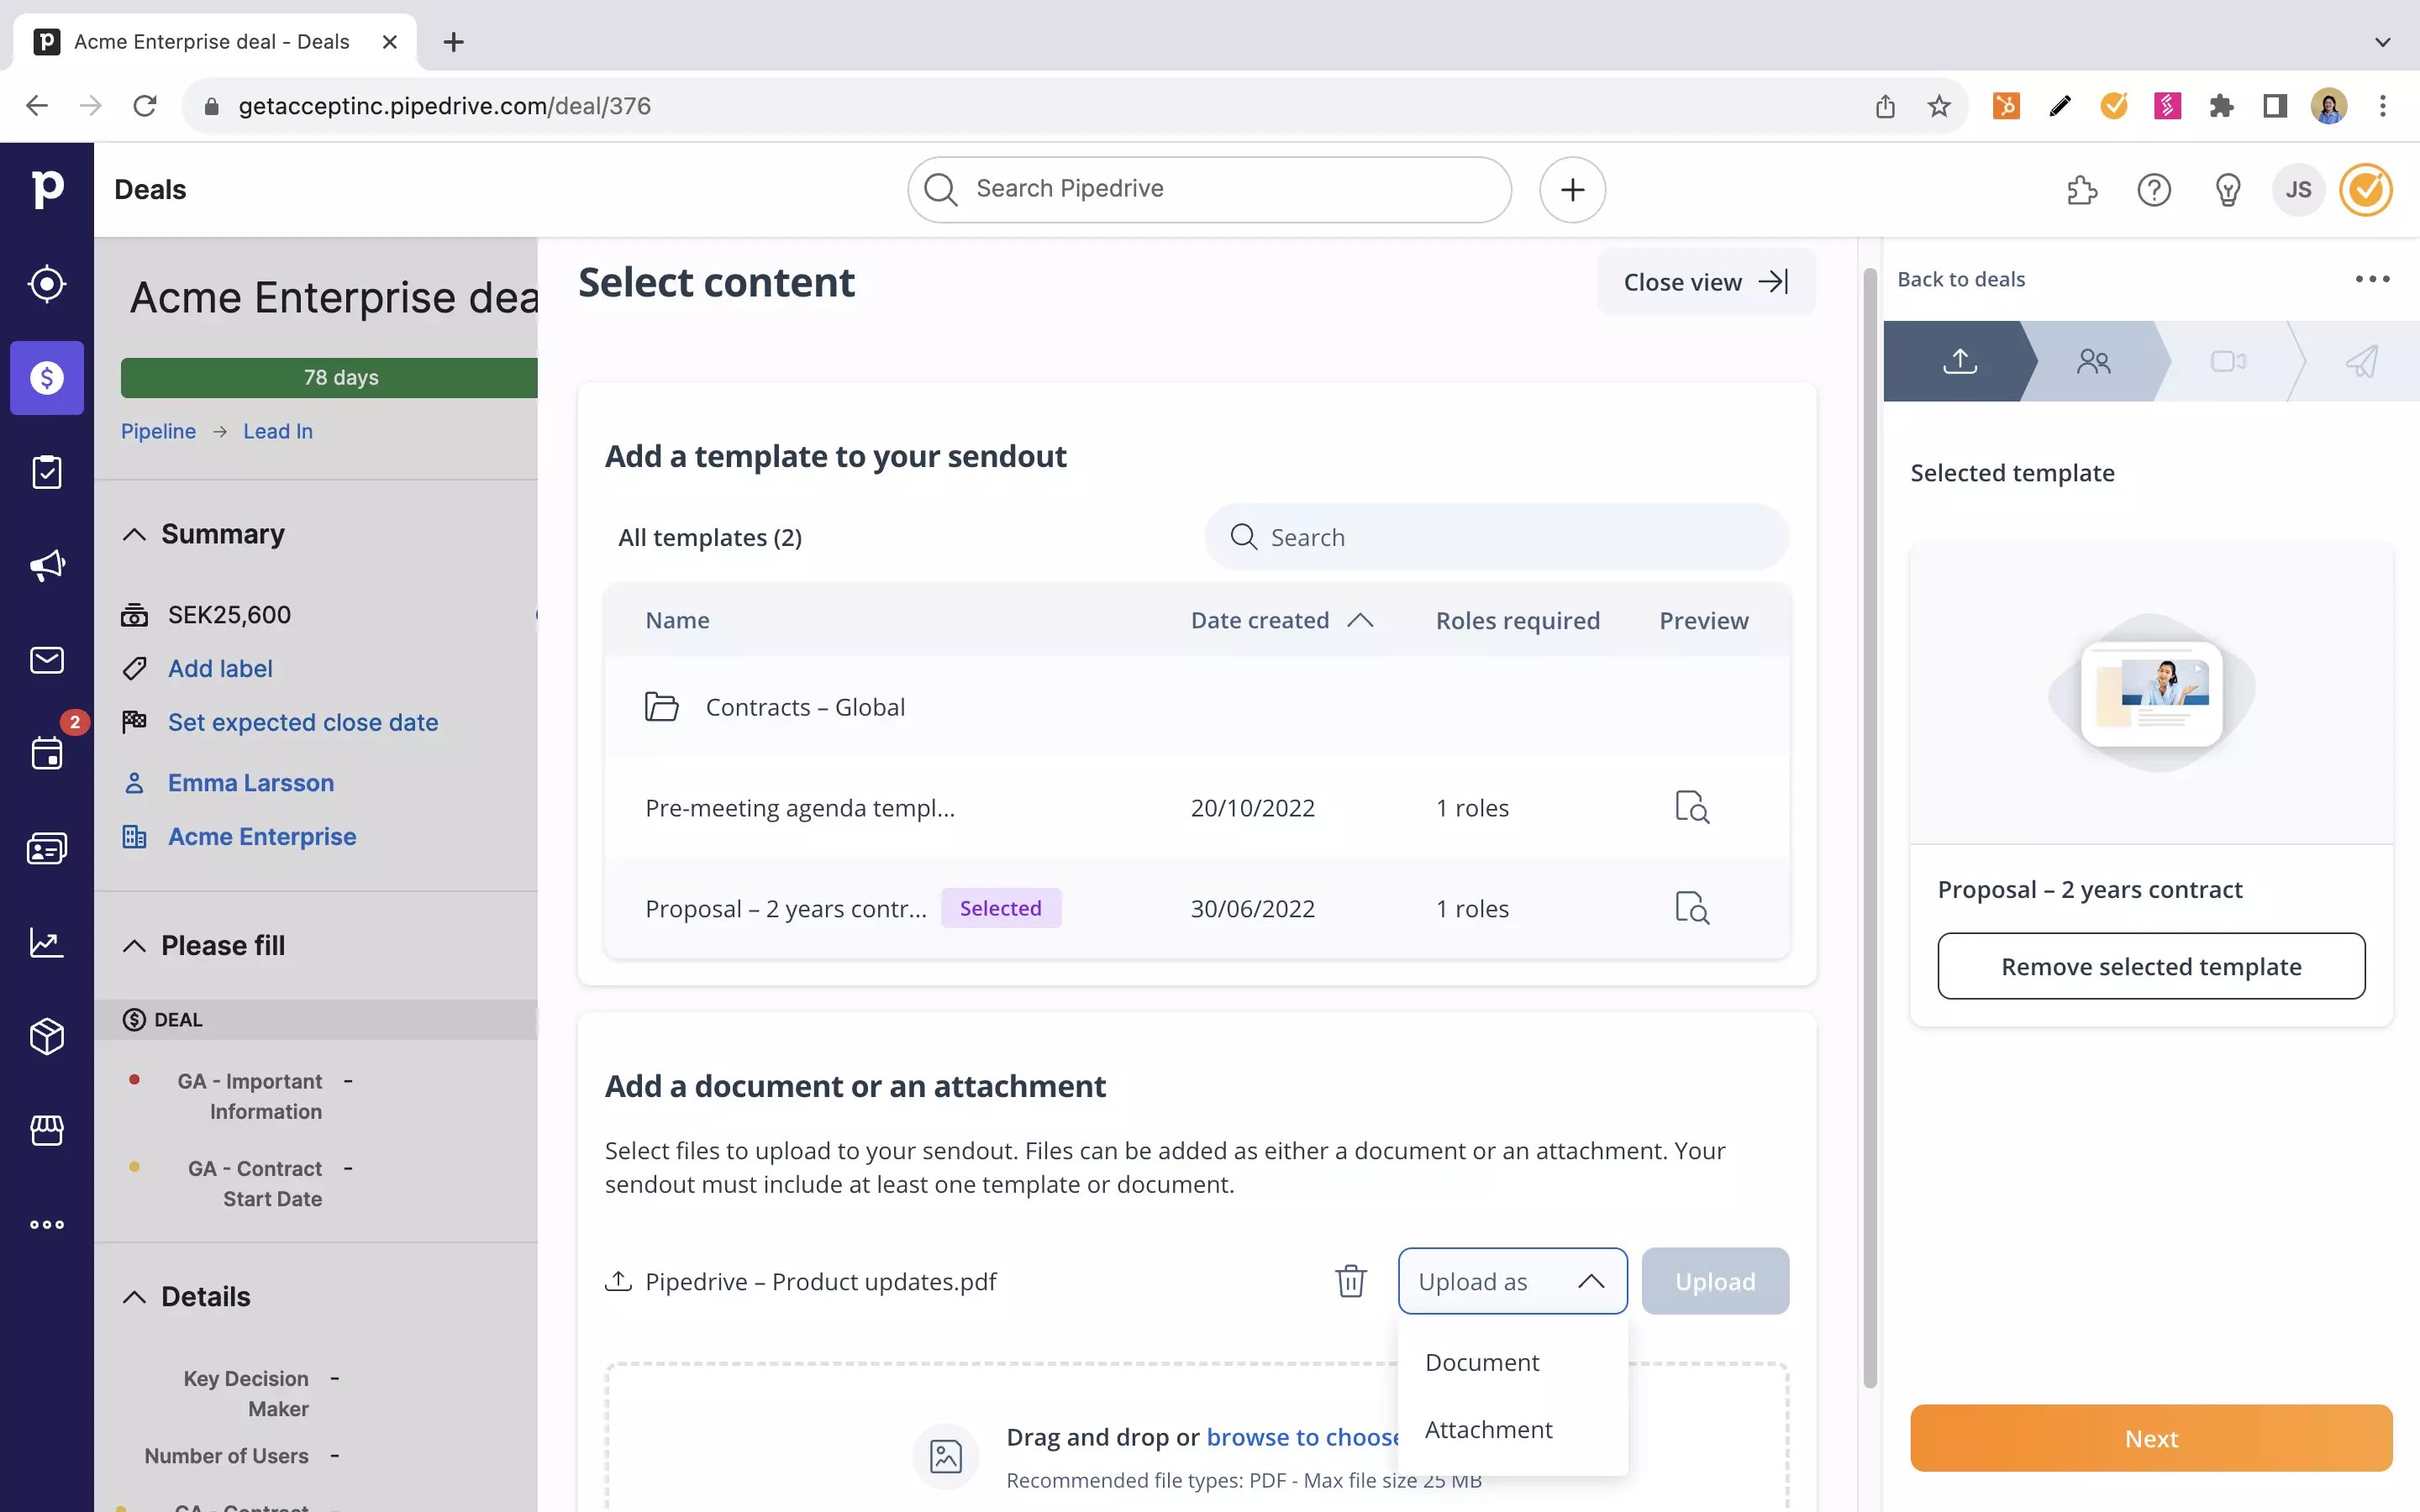Click the 78 days pipeline stage bar
This screenshot has width=2420, height=1512.
330,378
